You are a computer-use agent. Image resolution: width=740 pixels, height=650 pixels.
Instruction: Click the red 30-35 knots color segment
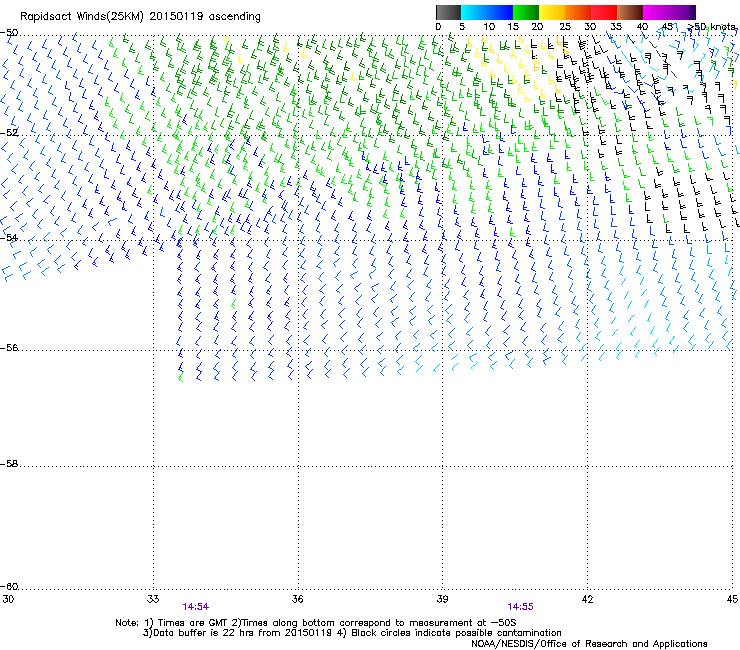coord(604,12)
